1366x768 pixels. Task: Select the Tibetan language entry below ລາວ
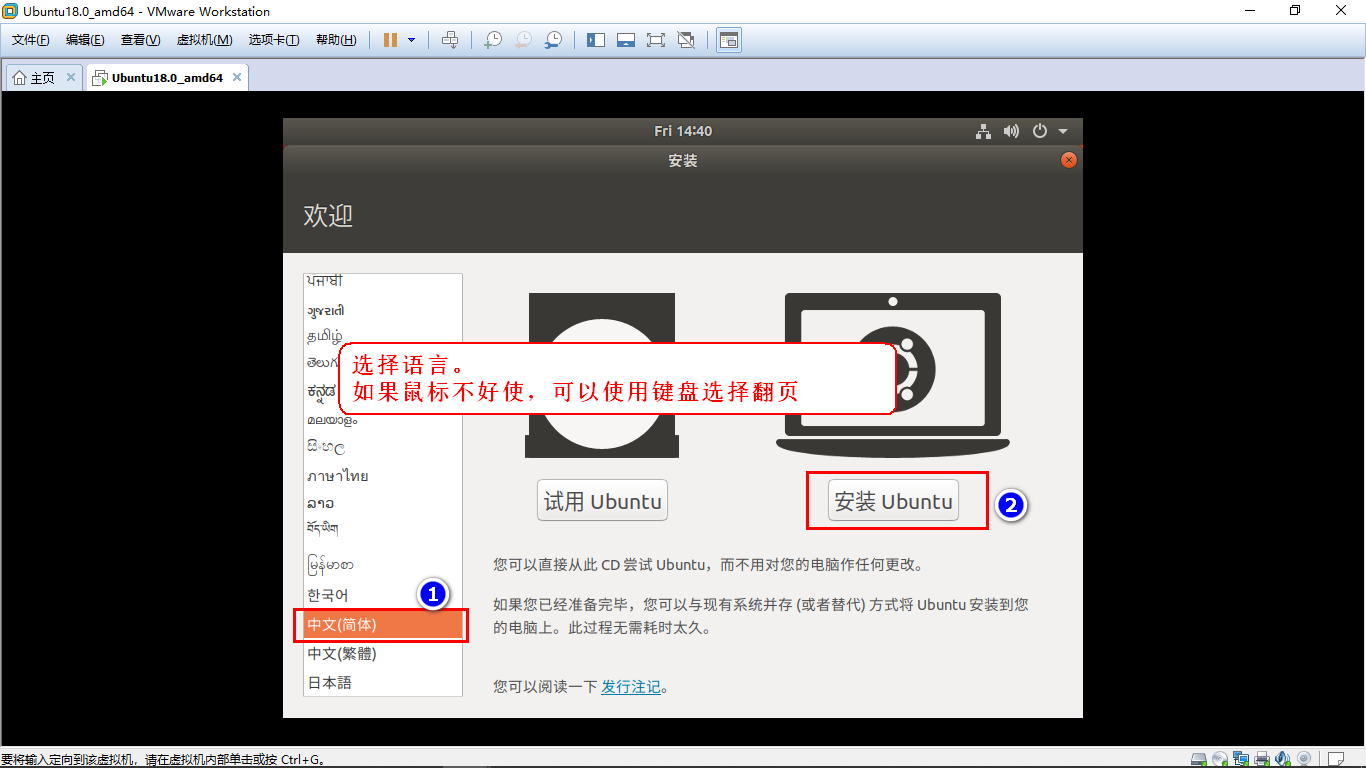click(x=384, y=528)
